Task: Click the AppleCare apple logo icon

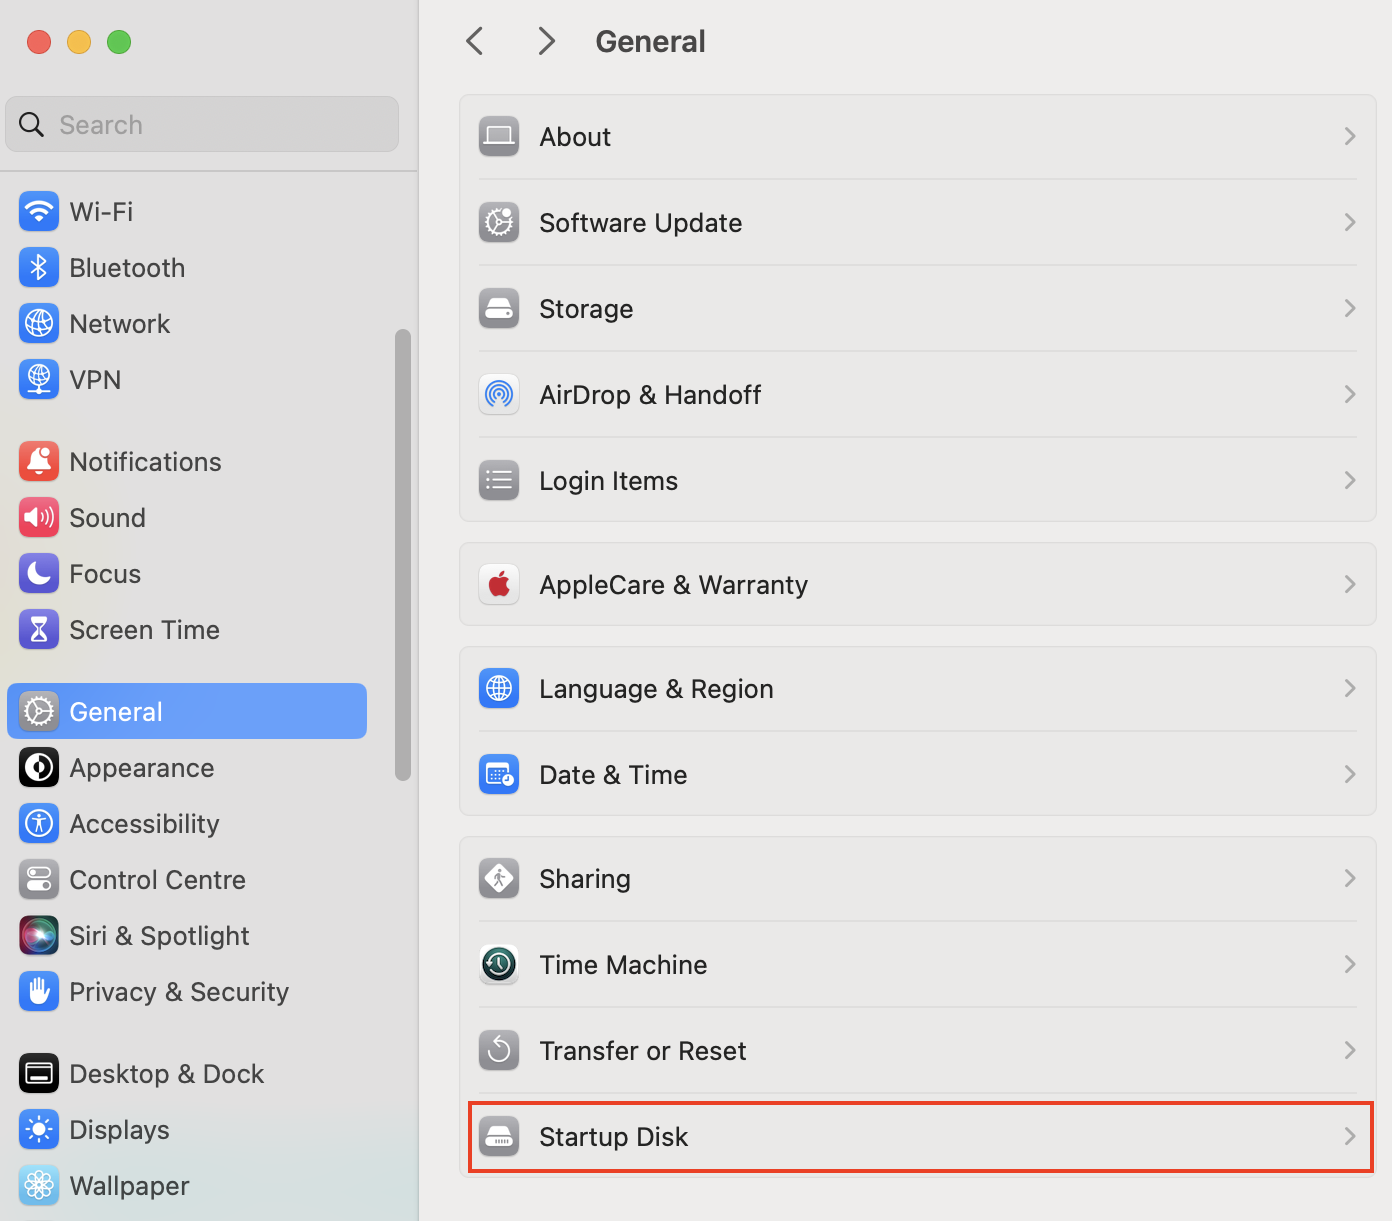Action: click(499, 585)
